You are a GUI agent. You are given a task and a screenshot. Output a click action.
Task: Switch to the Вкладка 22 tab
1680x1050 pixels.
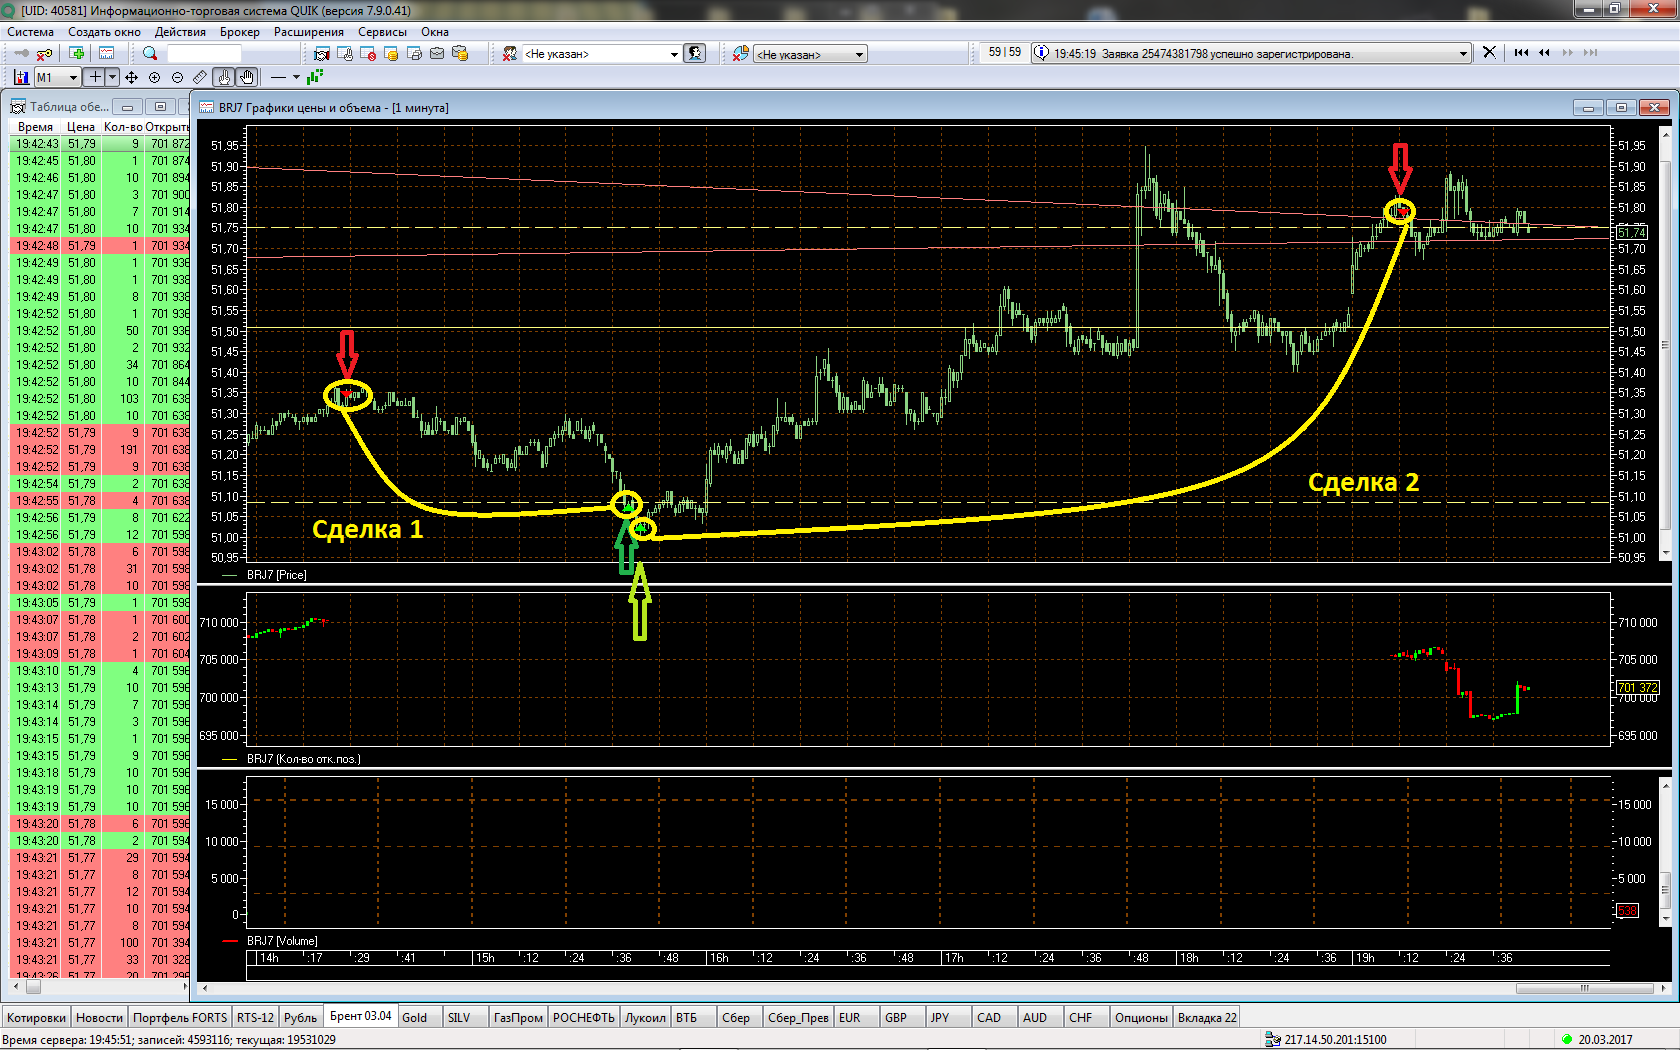point(1207,1018)
